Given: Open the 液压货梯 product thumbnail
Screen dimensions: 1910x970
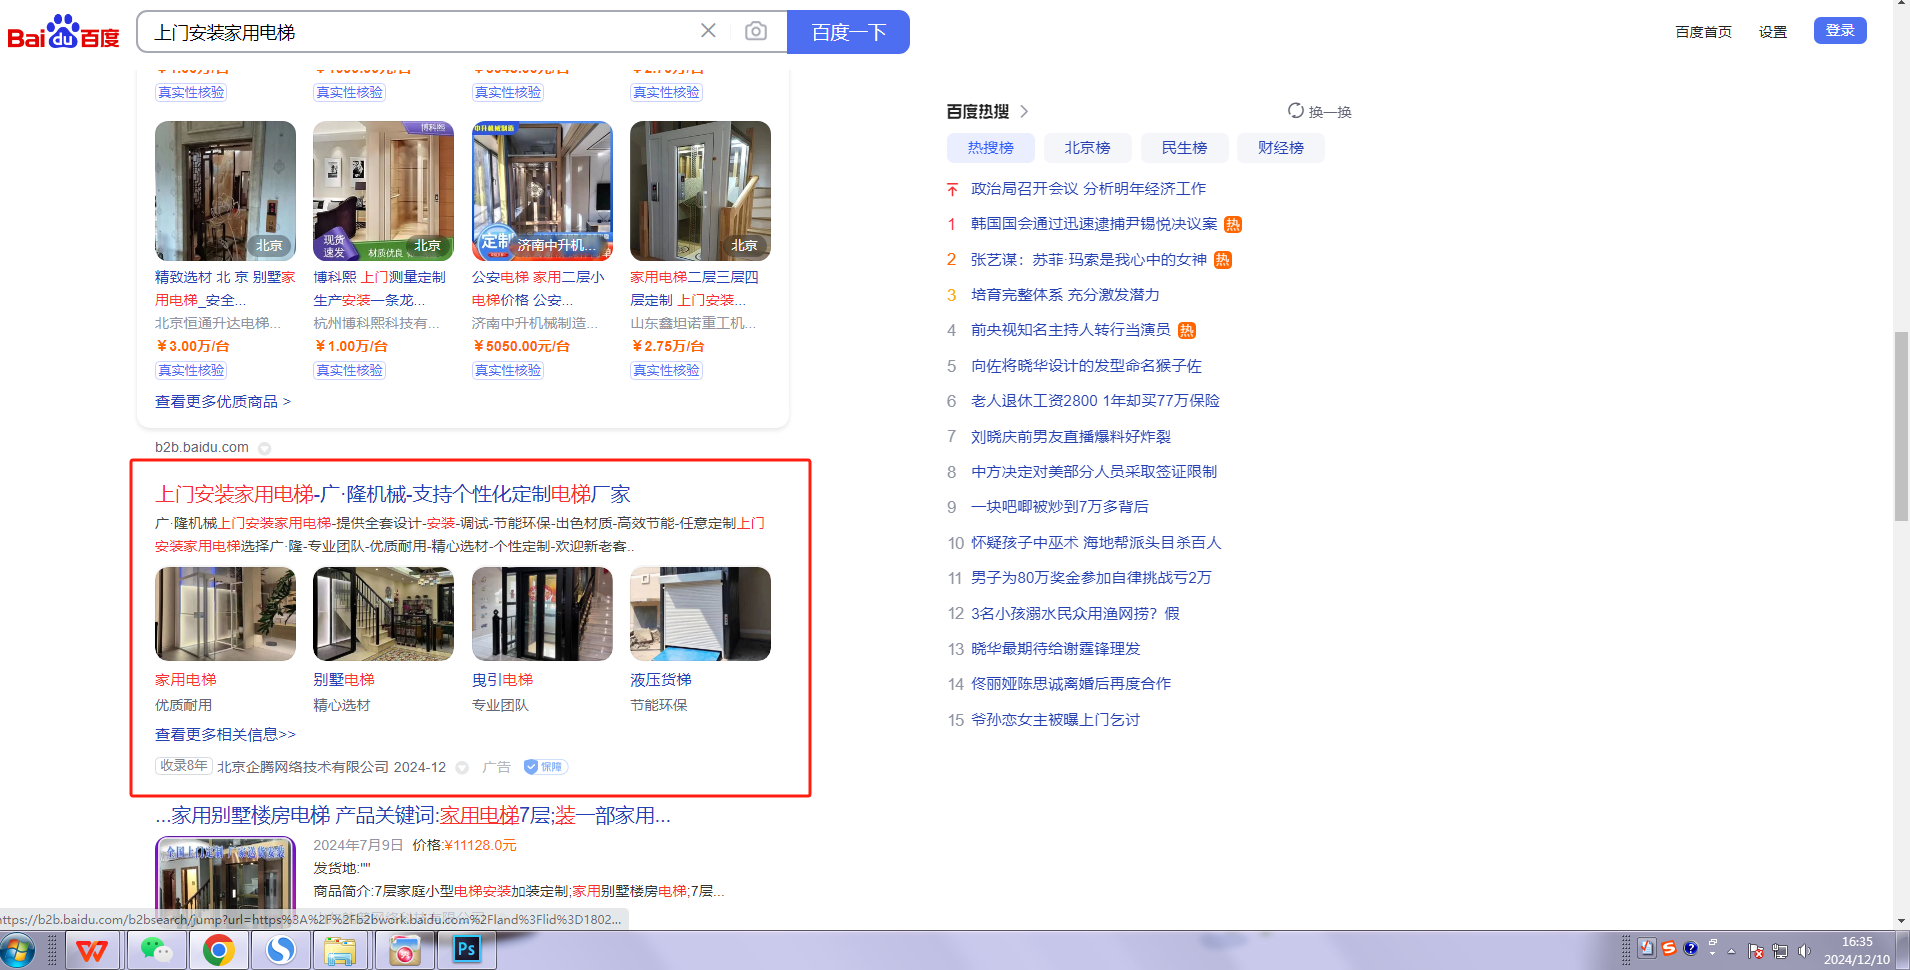Looking at the screenshot, I should 700,614.
